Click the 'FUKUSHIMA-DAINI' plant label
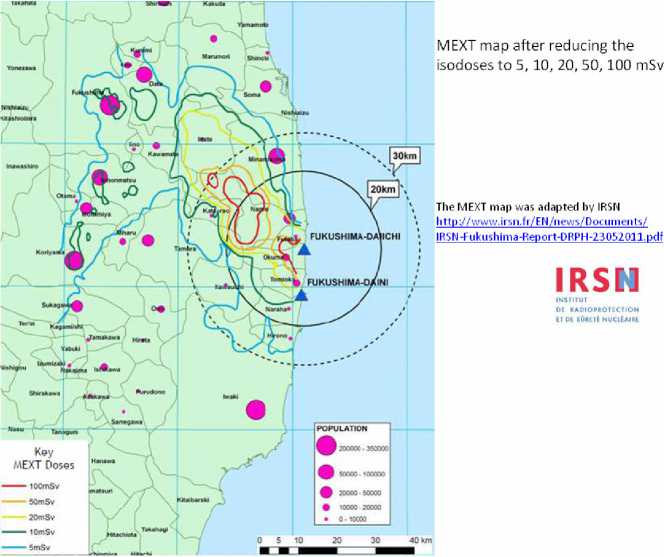664x557 pixels. [347, 282]
